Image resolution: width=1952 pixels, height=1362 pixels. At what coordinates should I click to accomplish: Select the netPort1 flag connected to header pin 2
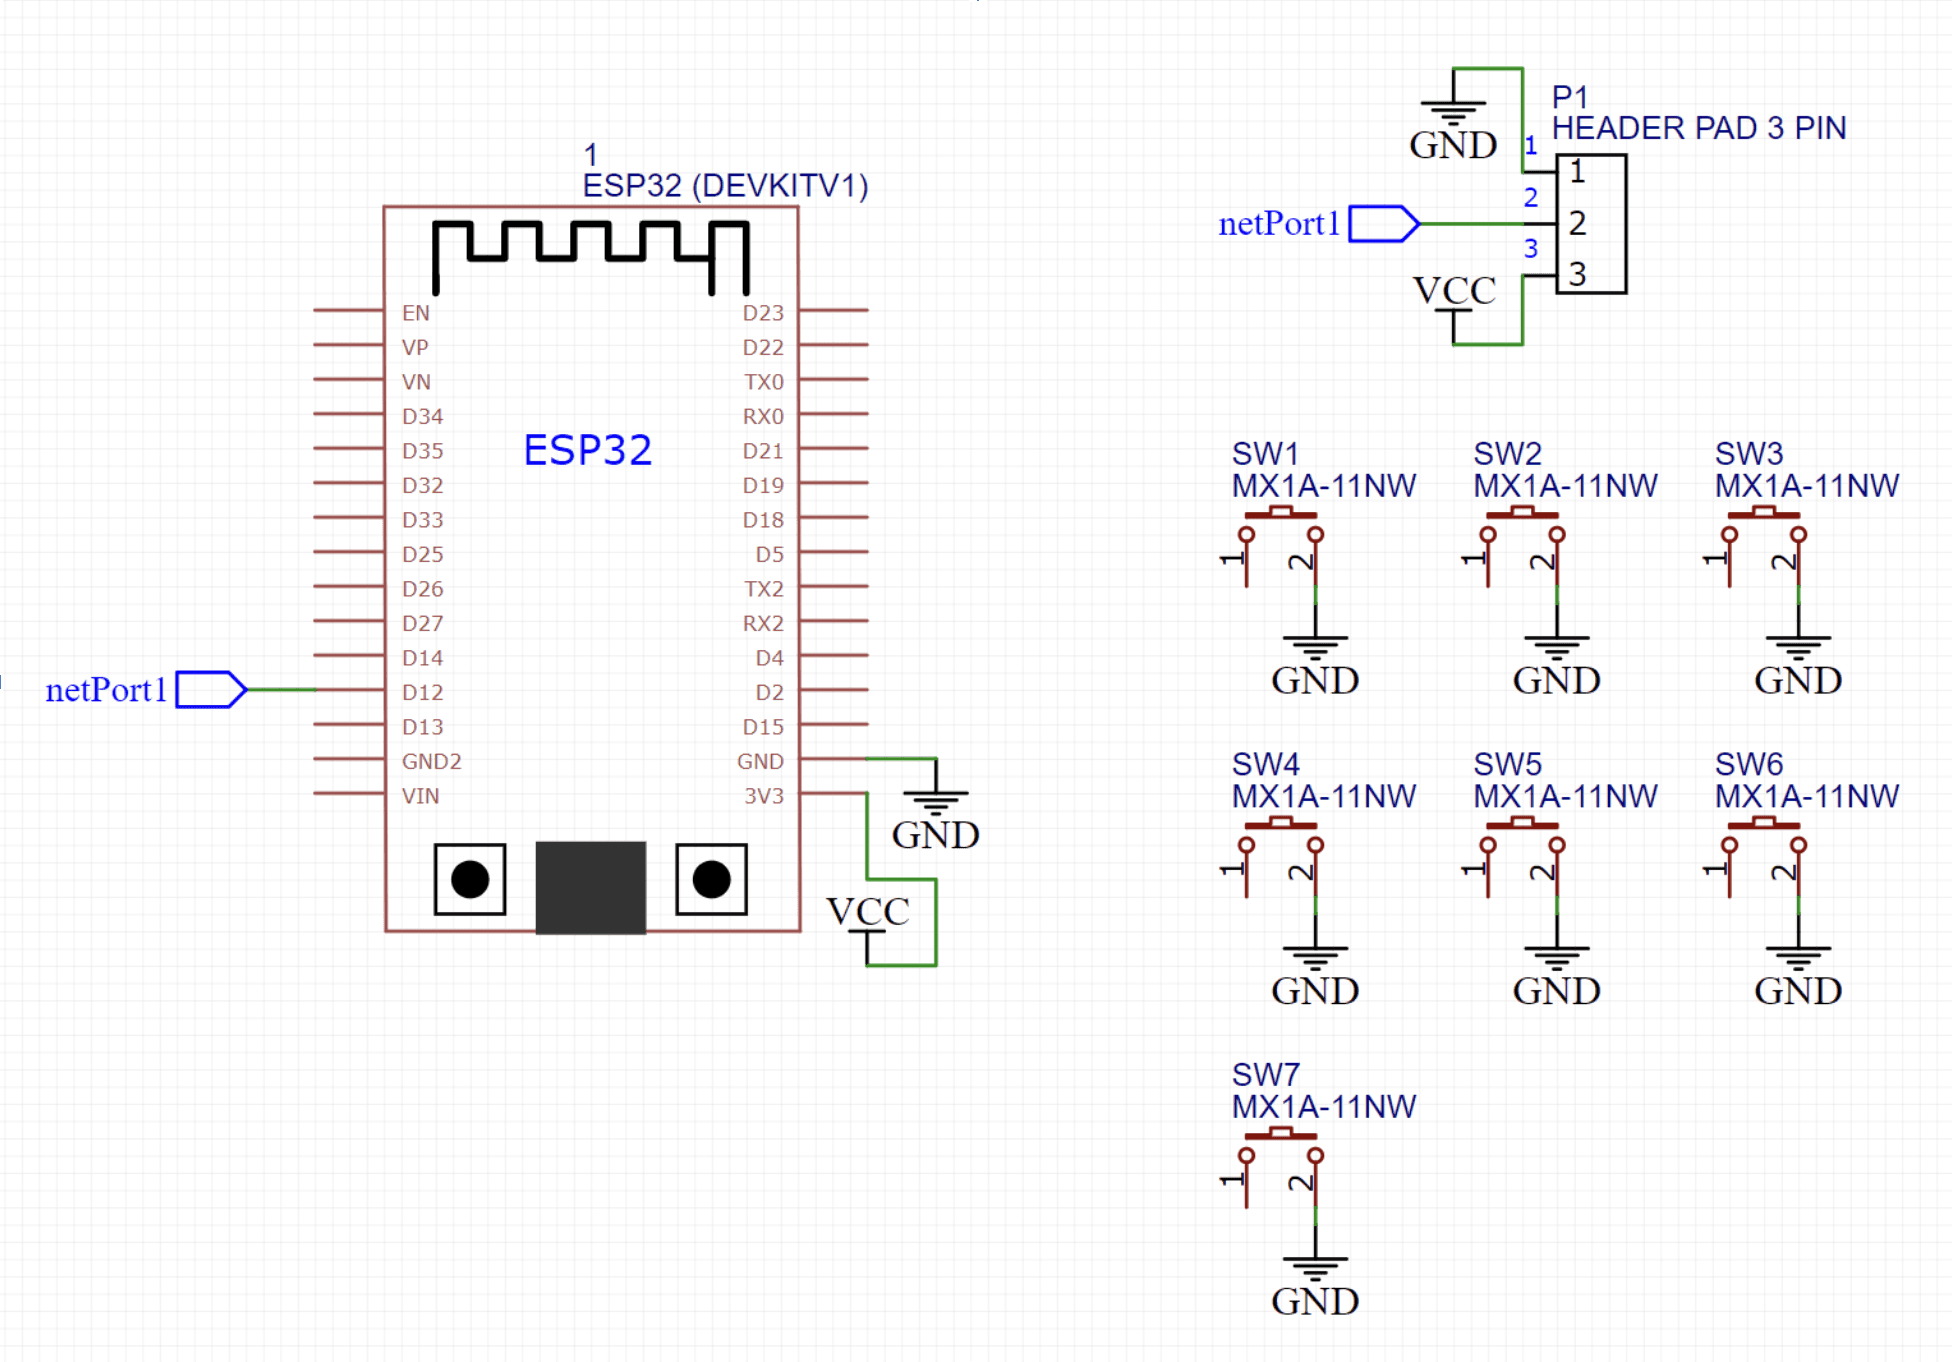[x=1384, y=224]
